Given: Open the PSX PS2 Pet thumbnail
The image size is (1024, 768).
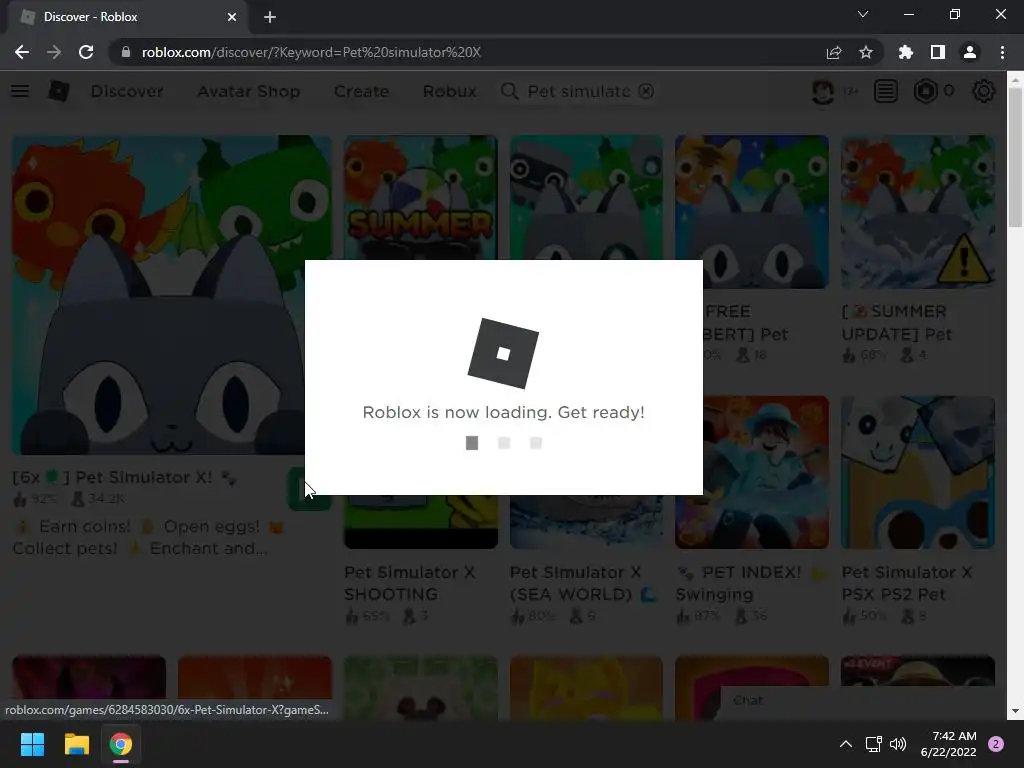Looking at the screenshot, I should [x=918, y=472].
